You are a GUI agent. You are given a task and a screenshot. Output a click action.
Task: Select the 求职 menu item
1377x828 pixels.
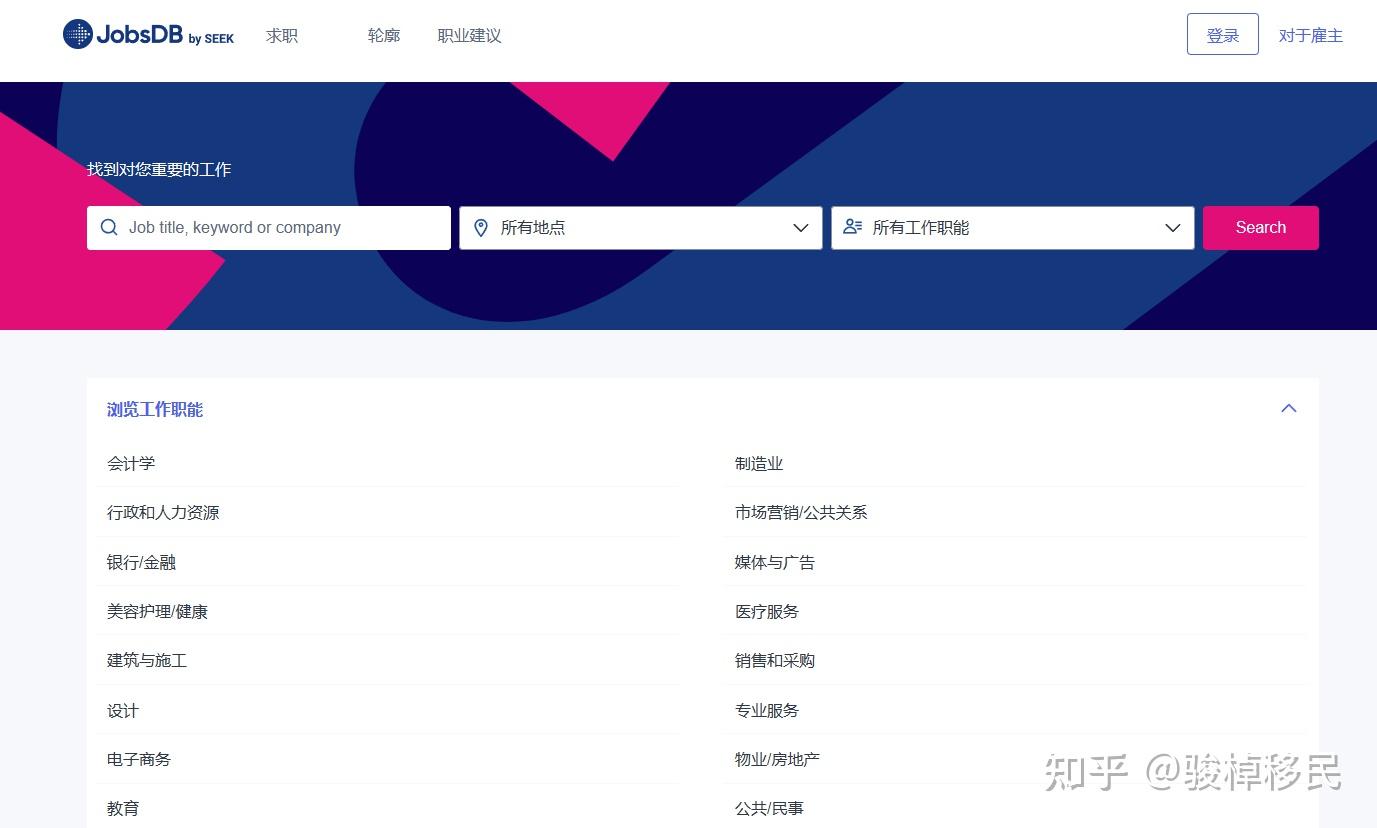pyautogui.click(x=281, y=35)
